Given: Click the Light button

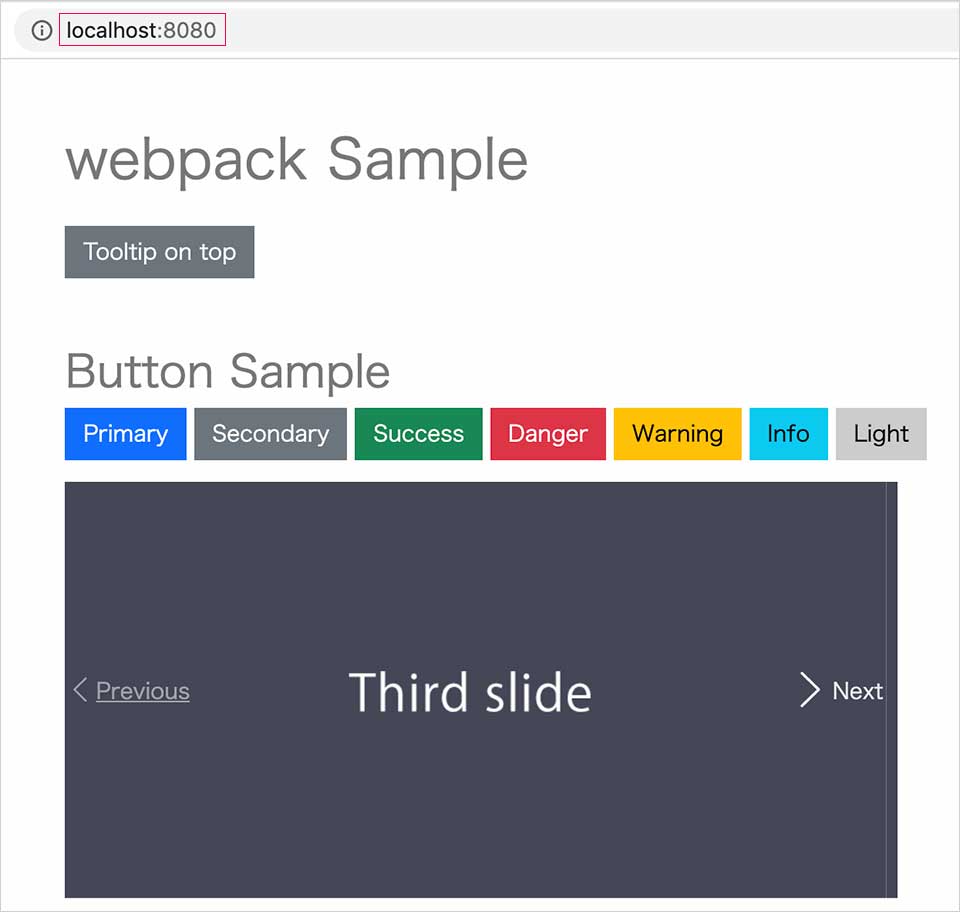Looking at the screenshot, I should [881, 434].
